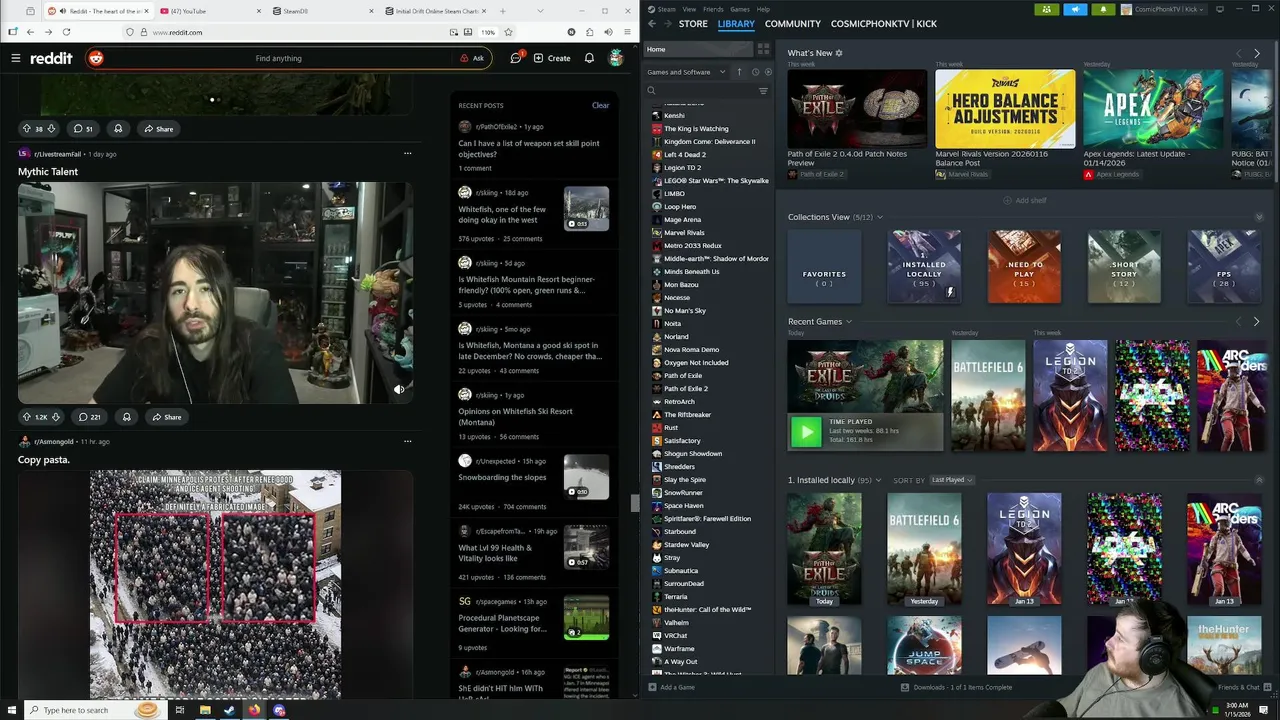The image size is (1280, 720).
Task: Open advanced library filter icon
Action: click(x=763, y=91)
